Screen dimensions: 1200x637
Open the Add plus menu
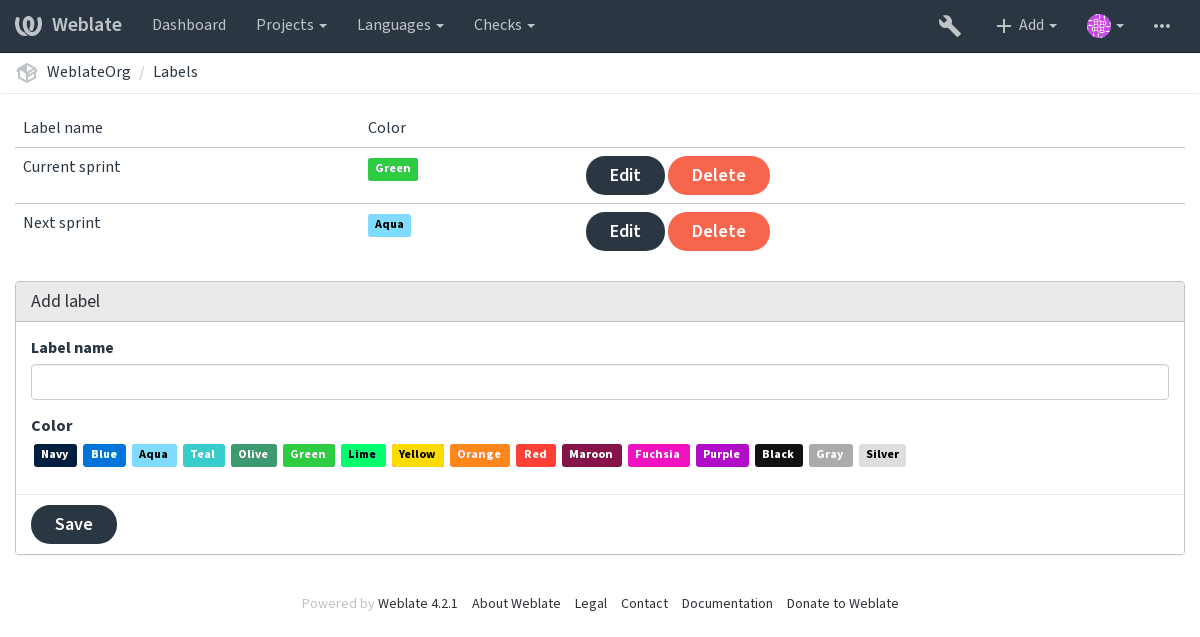pos(1026,26)
